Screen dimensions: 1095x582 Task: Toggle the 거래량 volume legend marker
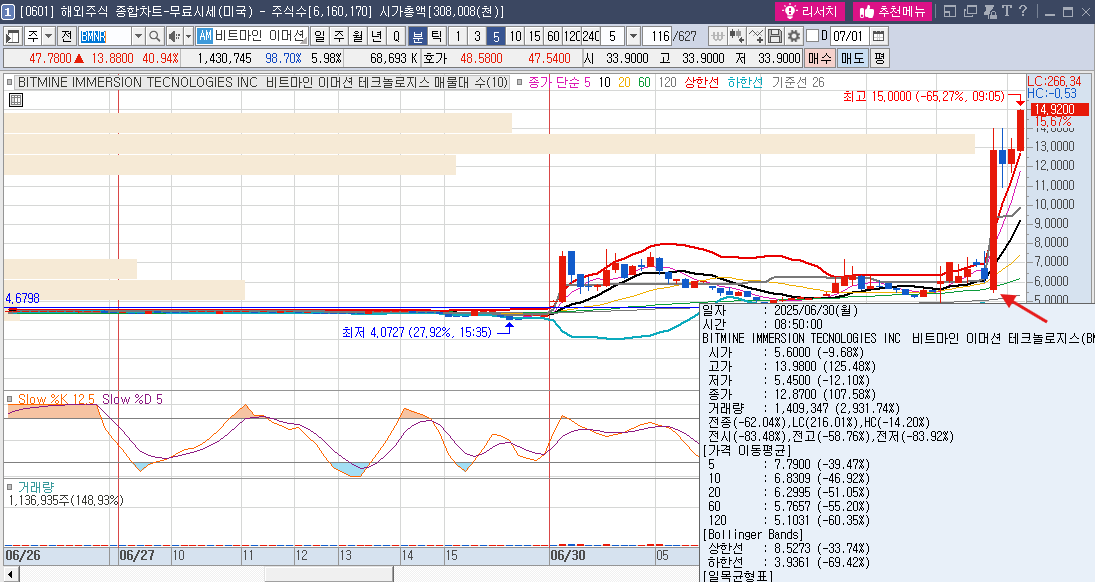click(10, 487)
